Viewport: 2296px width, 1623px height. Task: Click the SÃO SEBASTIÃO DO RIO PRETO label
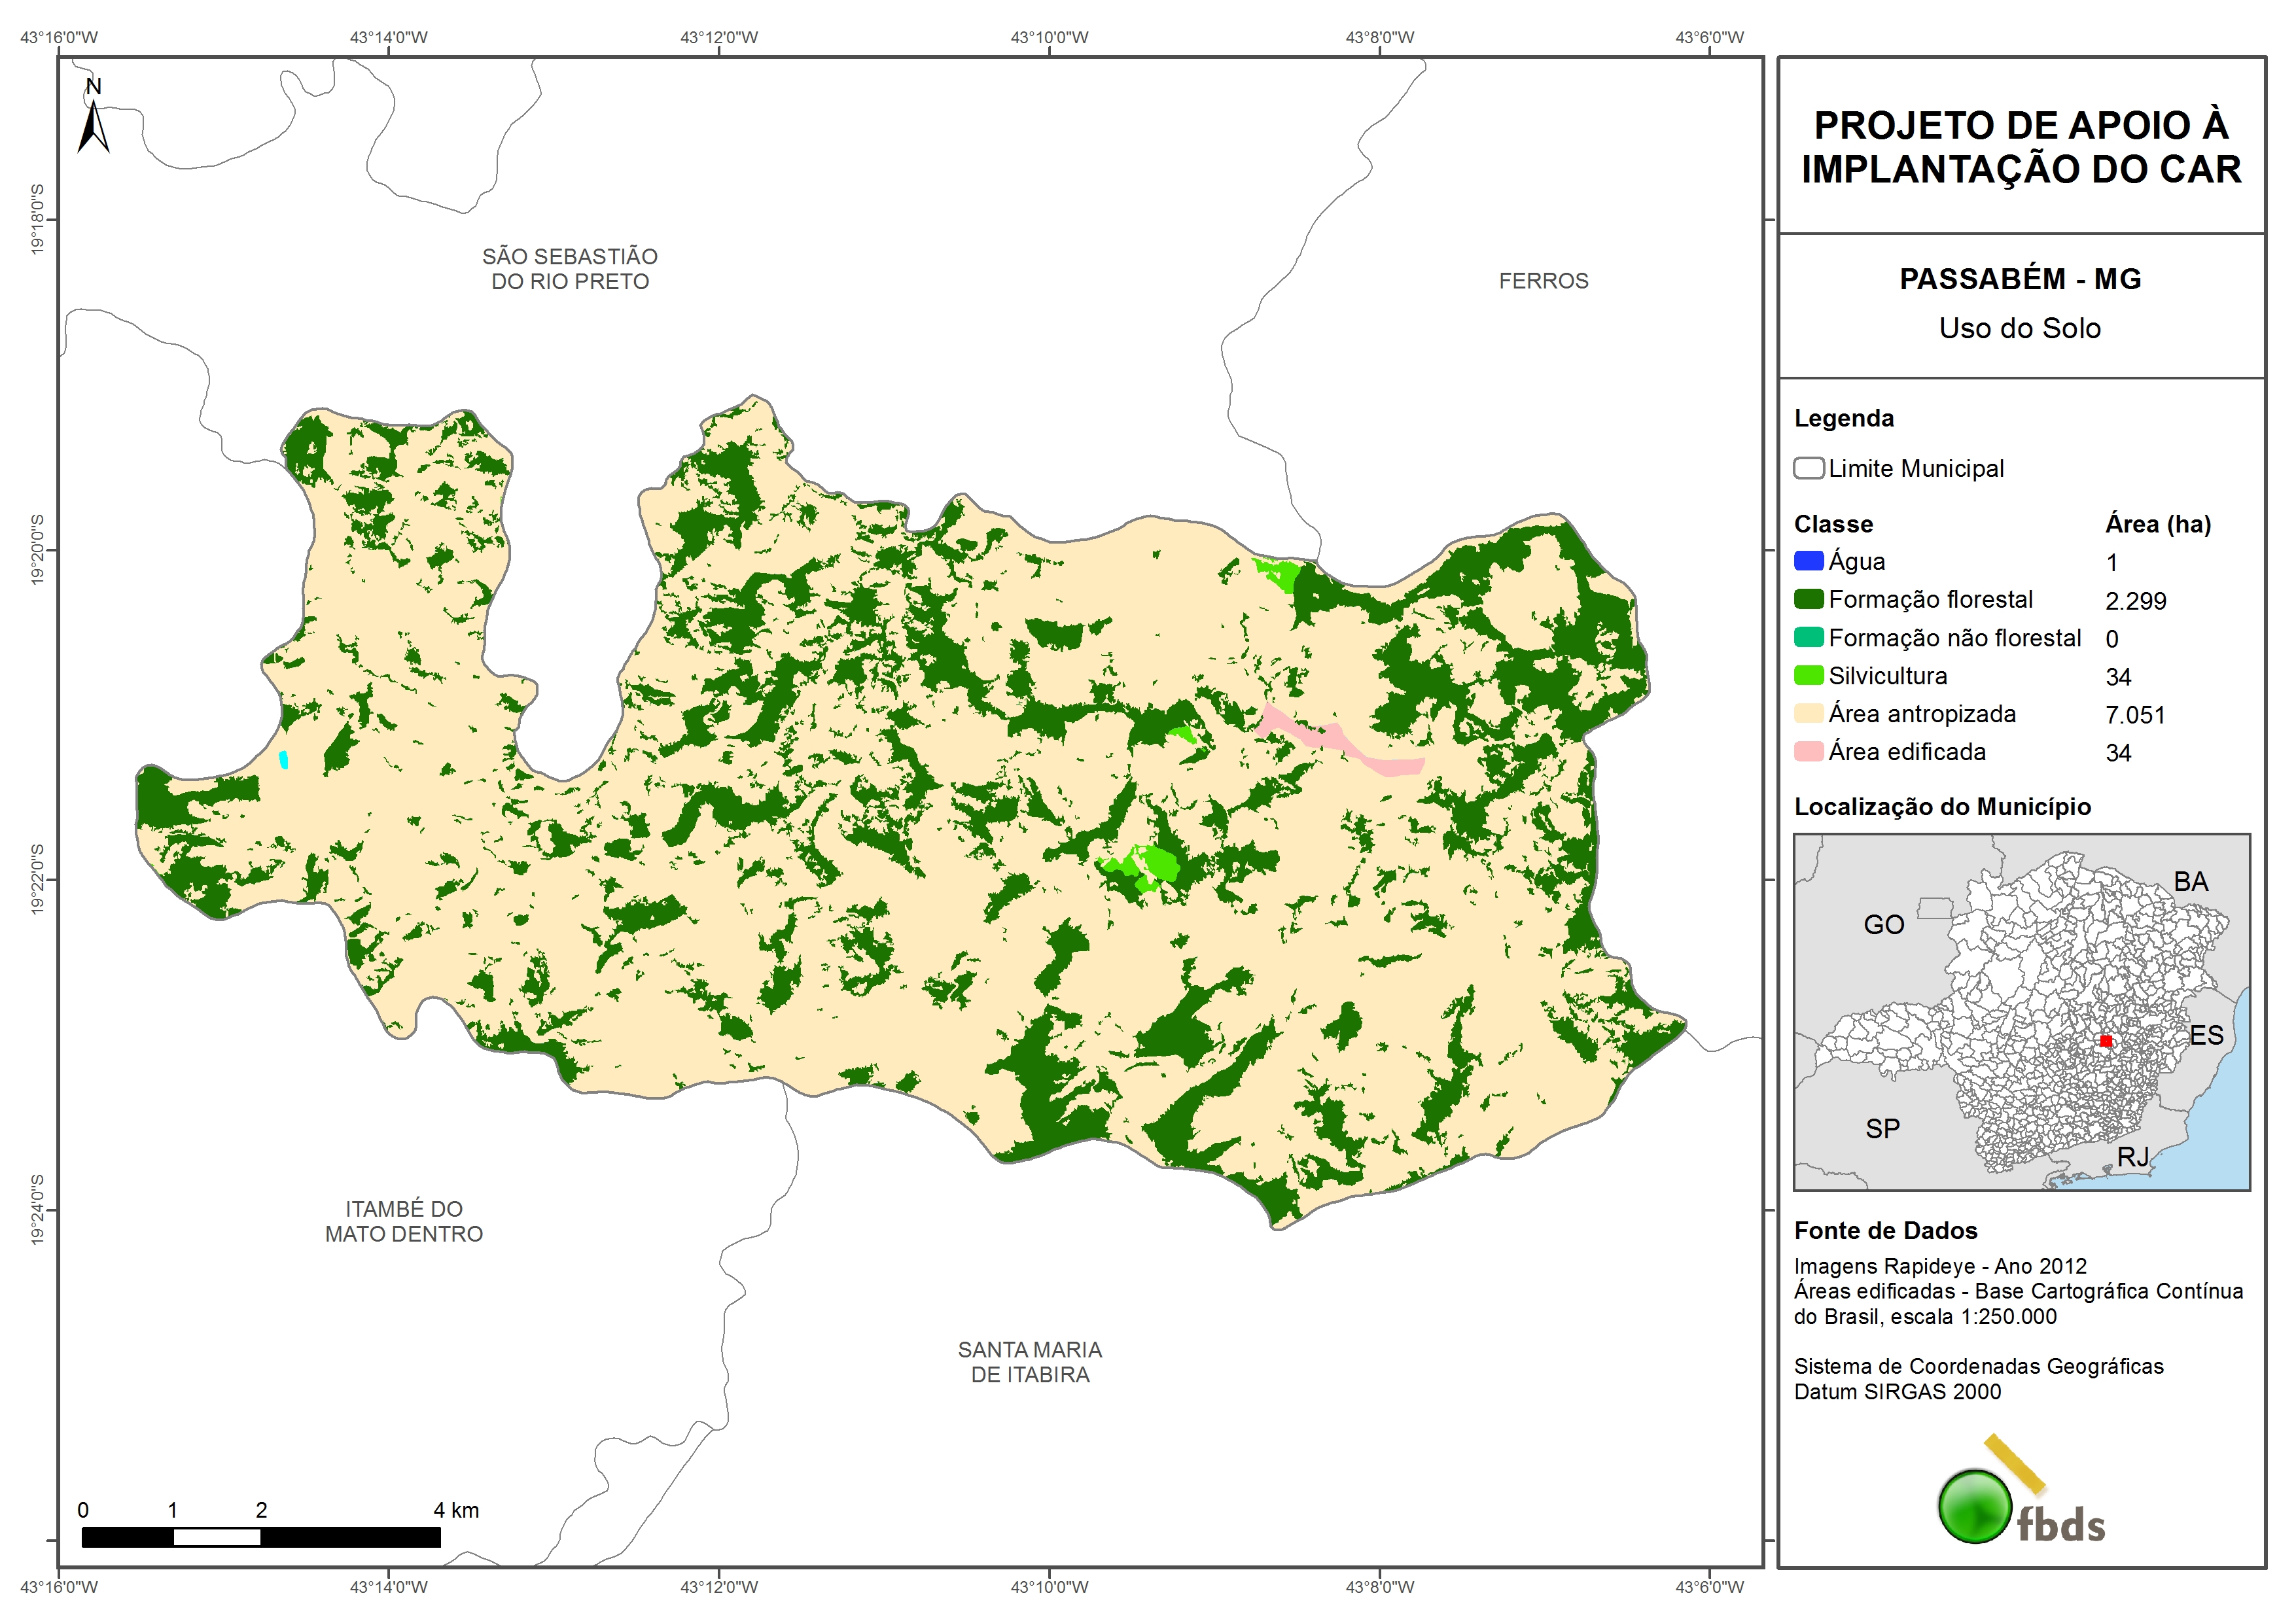pyautogui.click(x=570, y=269)
